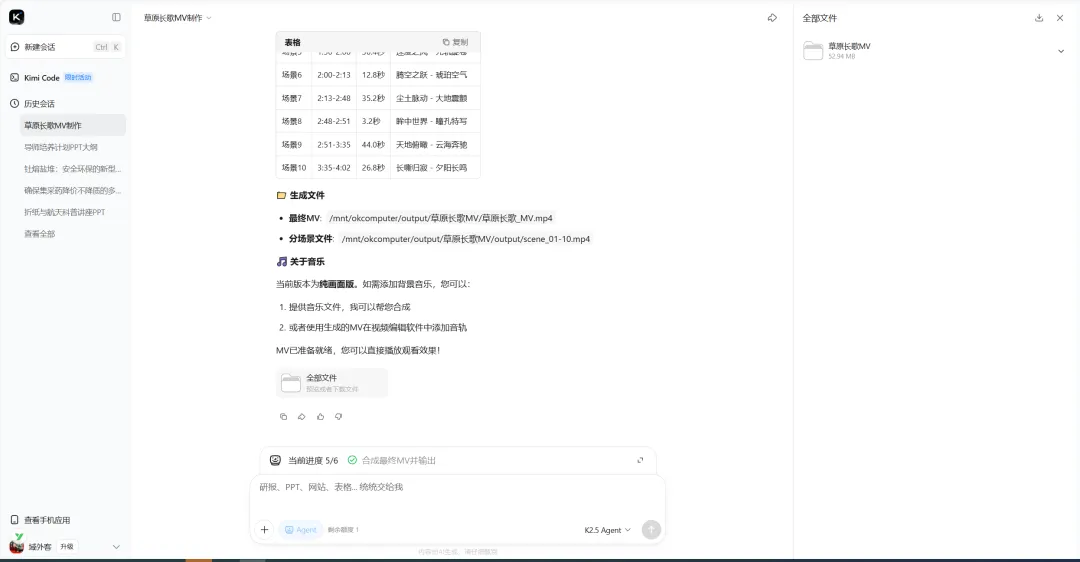This screenshot has height=562, width=1080.
Task: Open the 全部文件 card in chat
Action: tap(332, 383)
